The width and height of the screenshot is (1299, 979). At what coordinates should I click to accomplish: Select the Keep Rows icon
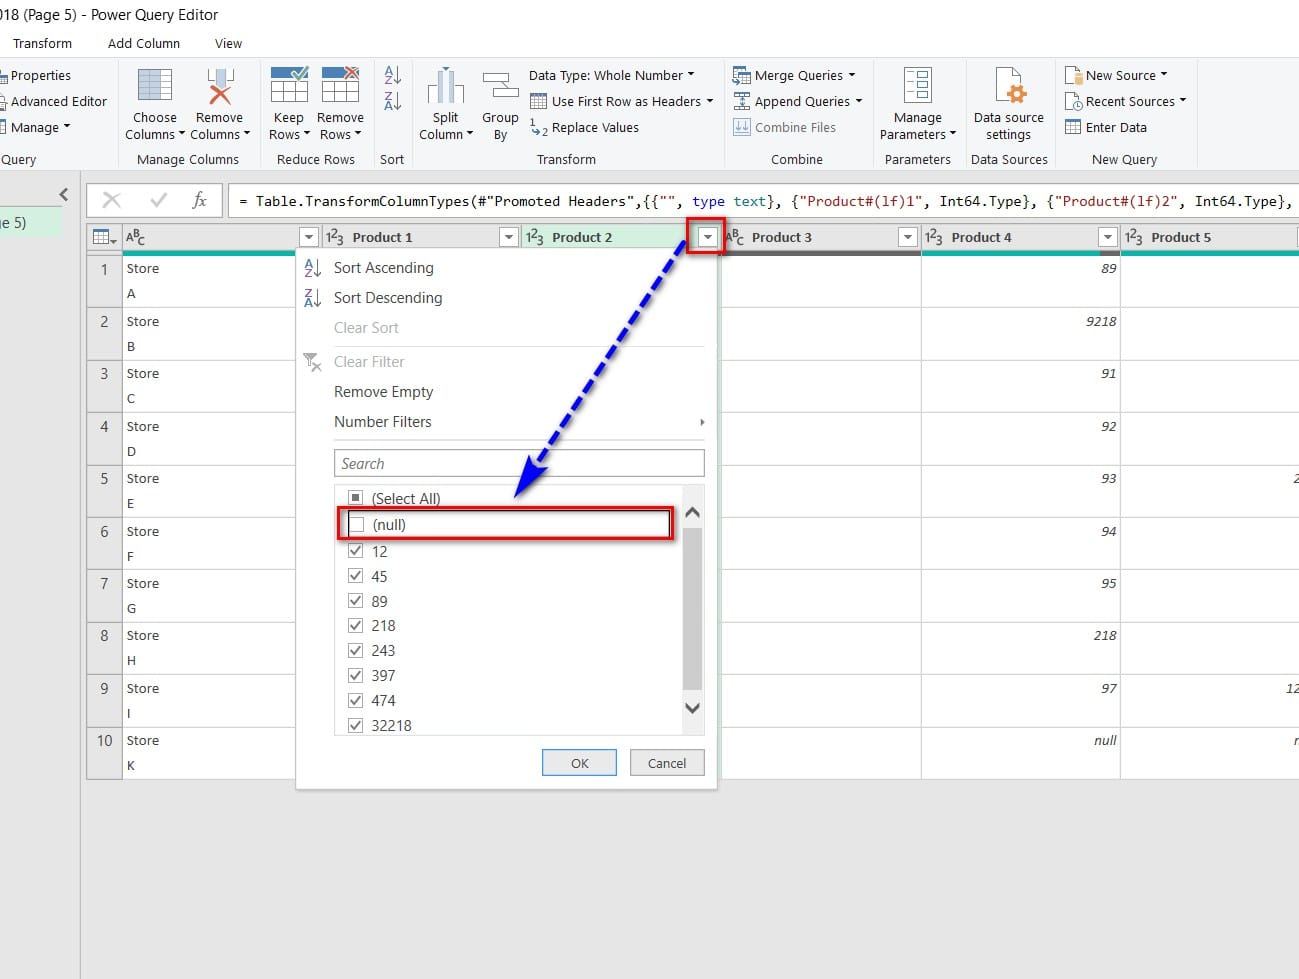point(289,86)
